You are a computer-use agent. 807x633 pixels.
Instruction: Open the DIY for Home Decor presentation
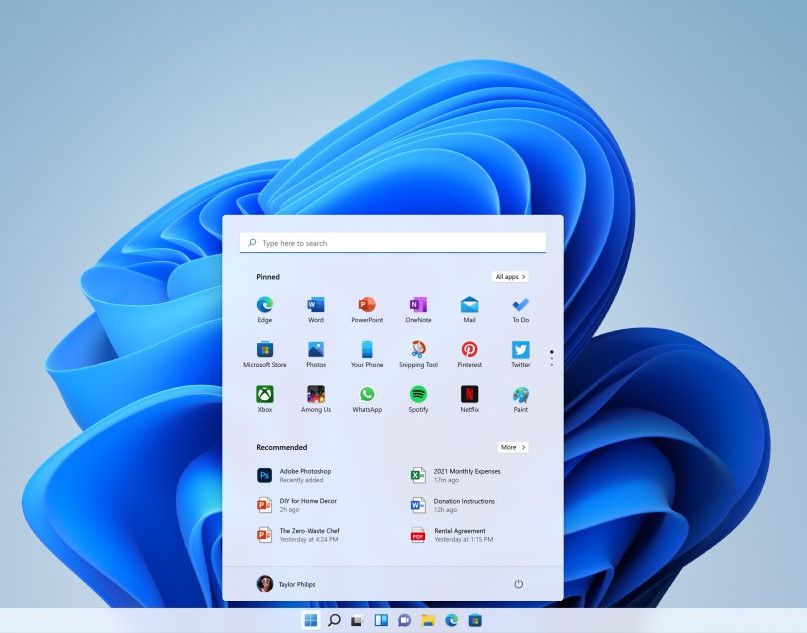pos(297,505)
